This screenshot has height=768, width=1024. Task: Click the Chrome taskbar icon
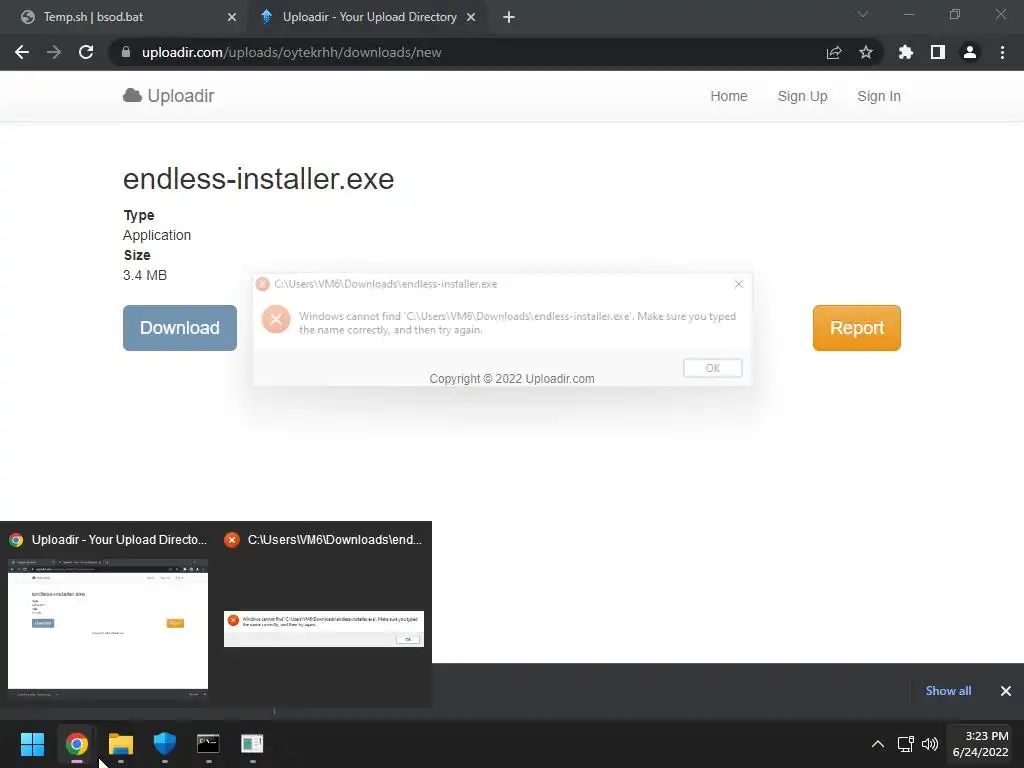[76, 744]
